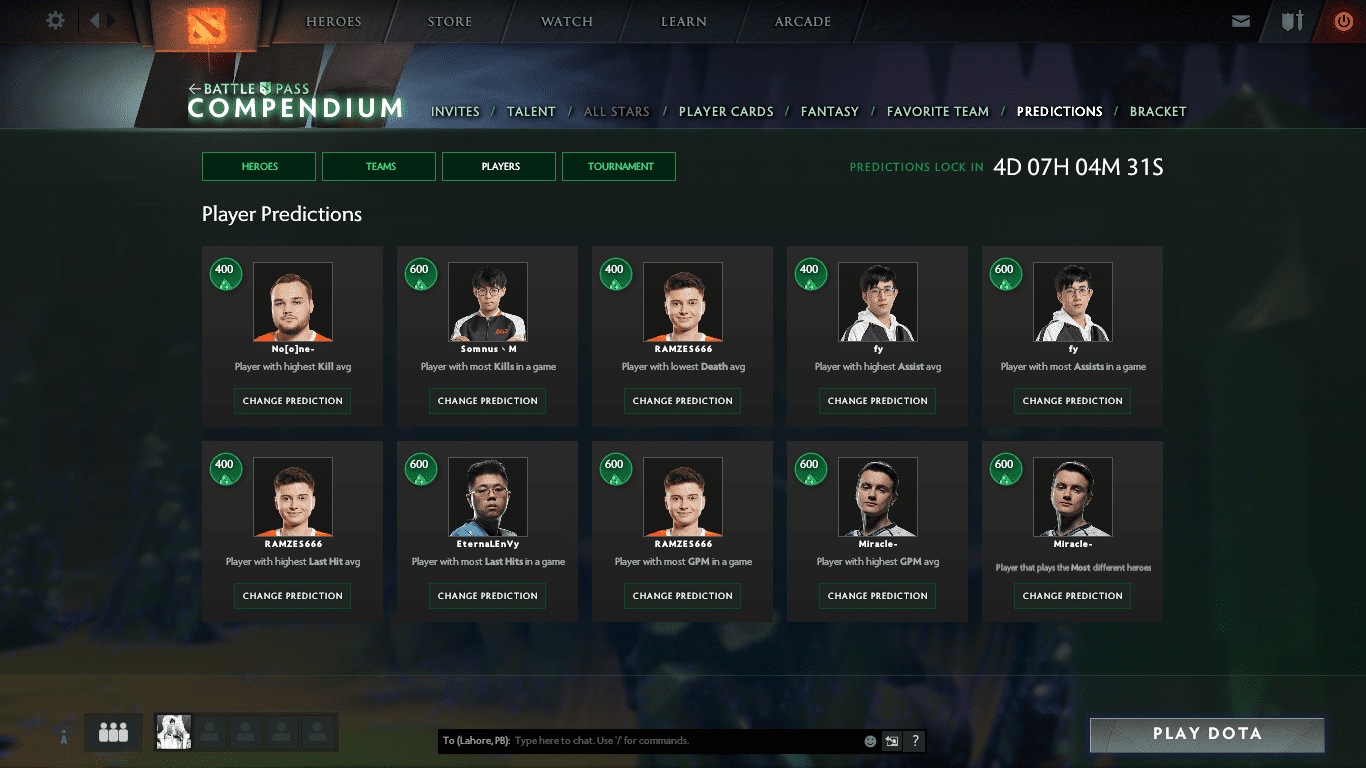Click the chat help question mark icon
This screenshot has width=1366, height=768.
[914, 741]
